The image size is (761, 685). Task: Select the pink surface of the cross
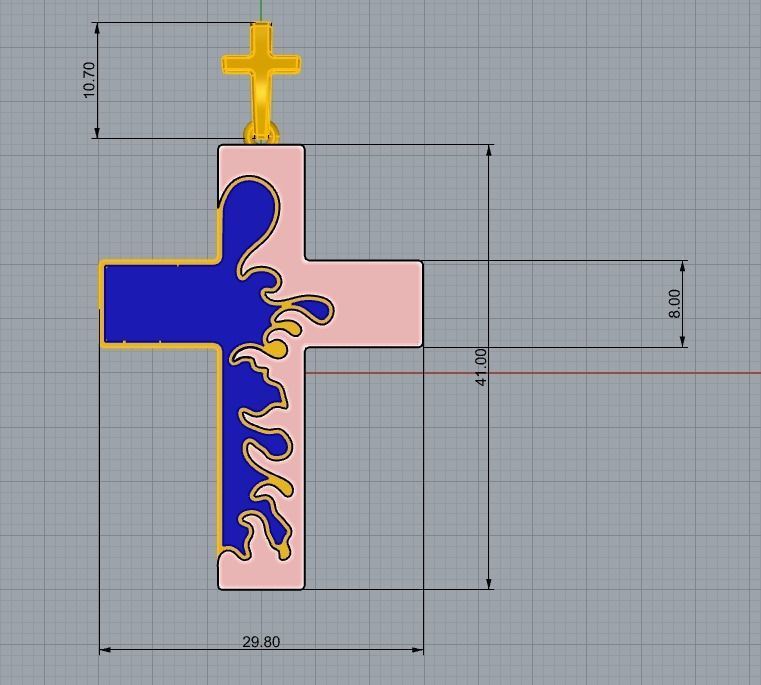(x=364, y=303)
